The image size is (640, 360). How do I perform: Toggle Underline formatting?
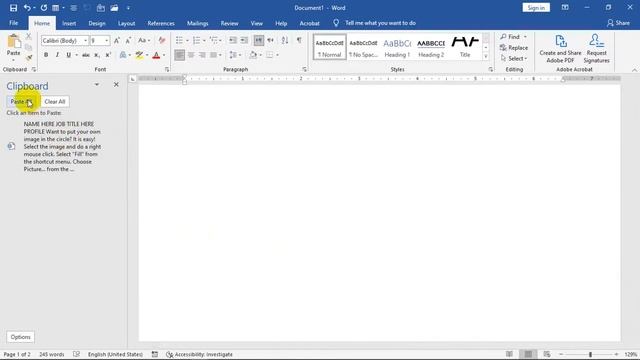click(x=69, y=55)
